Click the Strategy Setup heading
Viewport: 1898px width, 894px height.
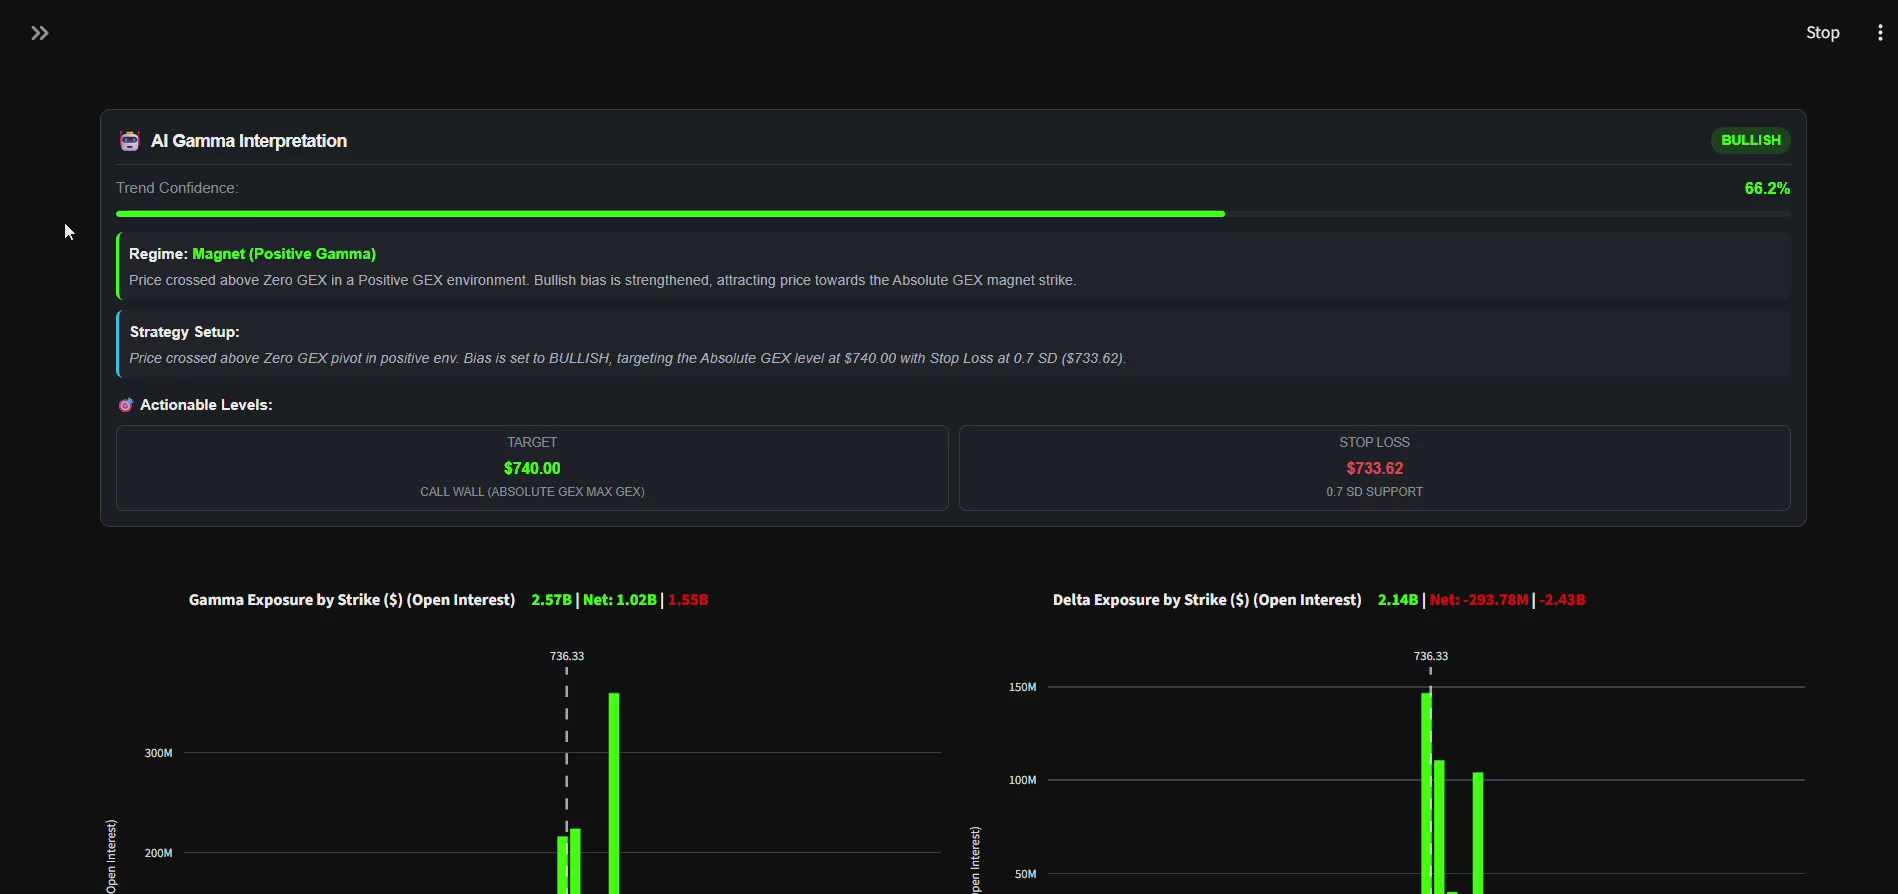click(x=184, y=332)
